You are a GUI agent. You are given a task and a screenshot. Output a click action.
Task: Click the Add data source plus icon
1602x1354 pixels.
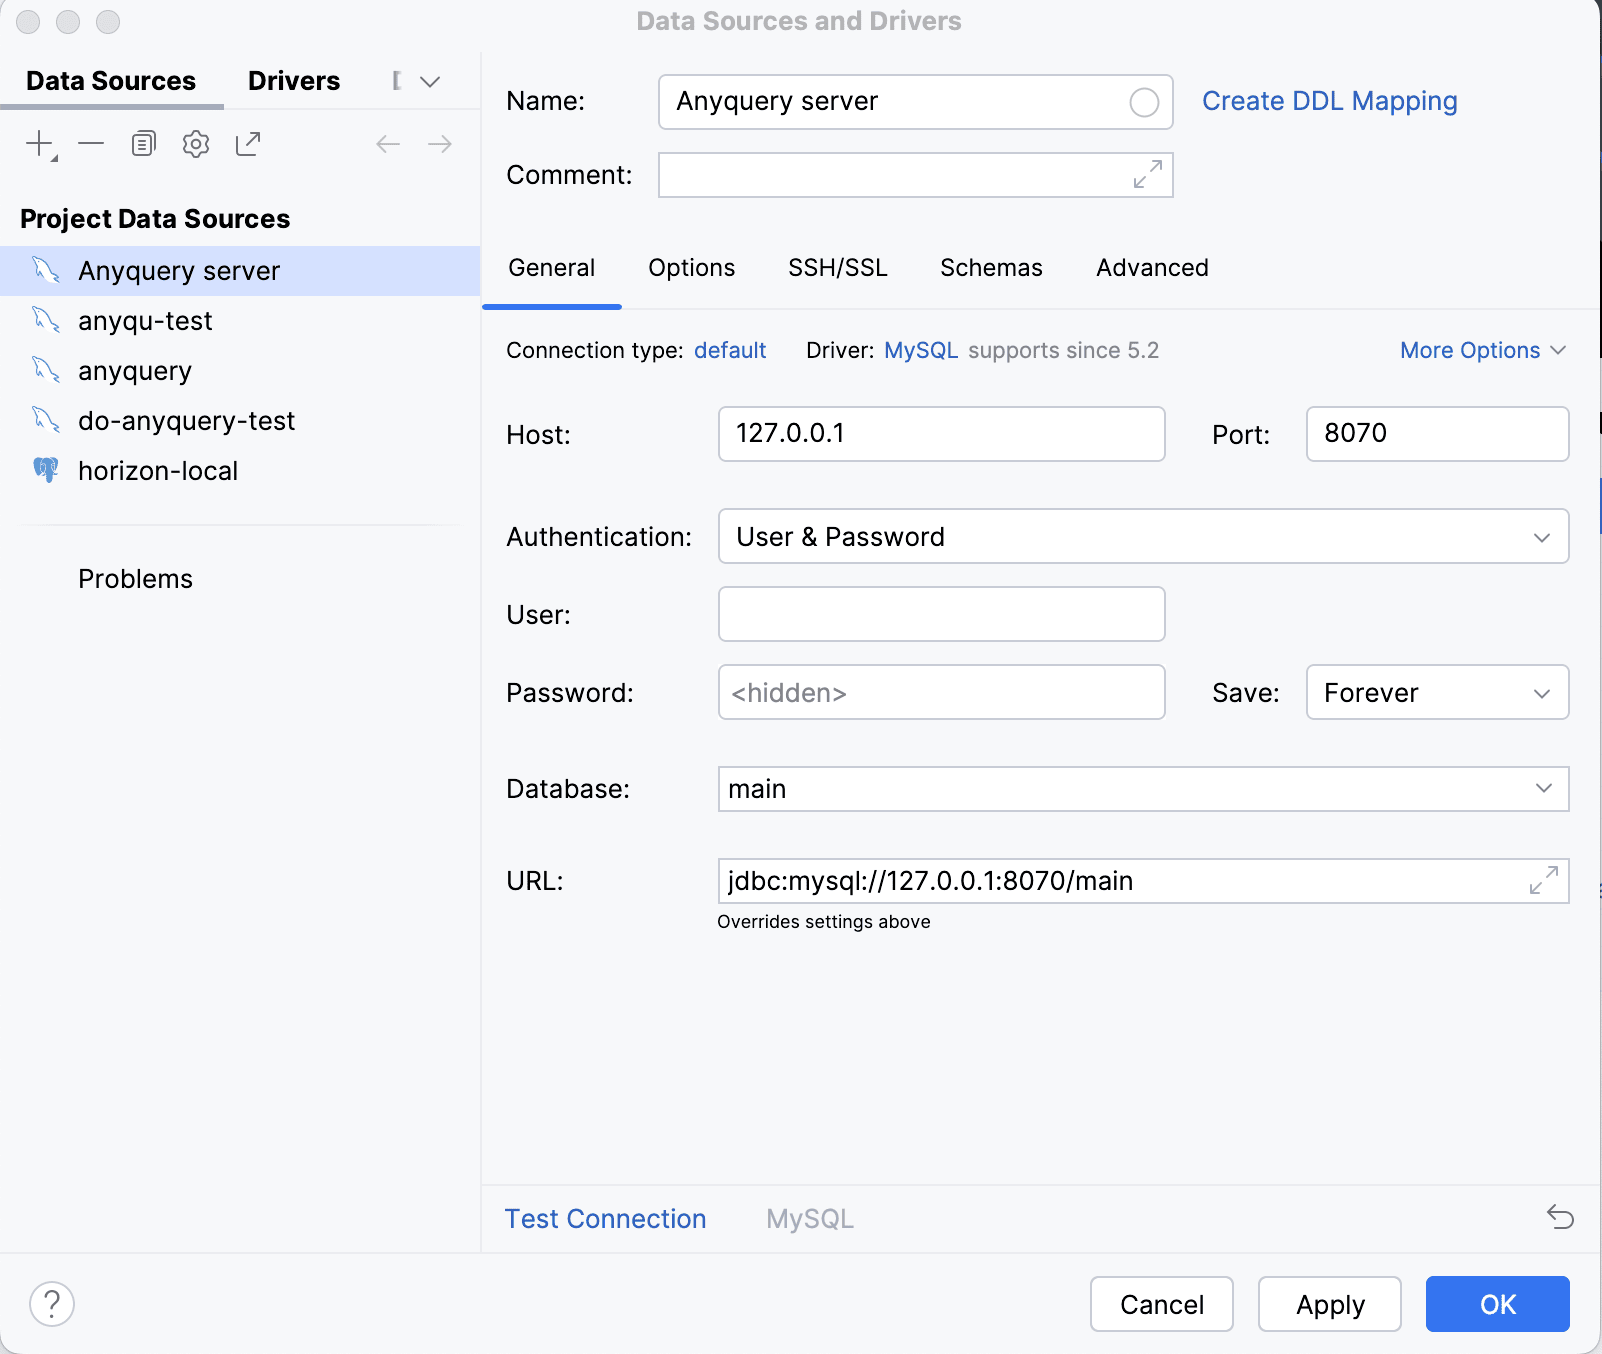coord(40,144)
